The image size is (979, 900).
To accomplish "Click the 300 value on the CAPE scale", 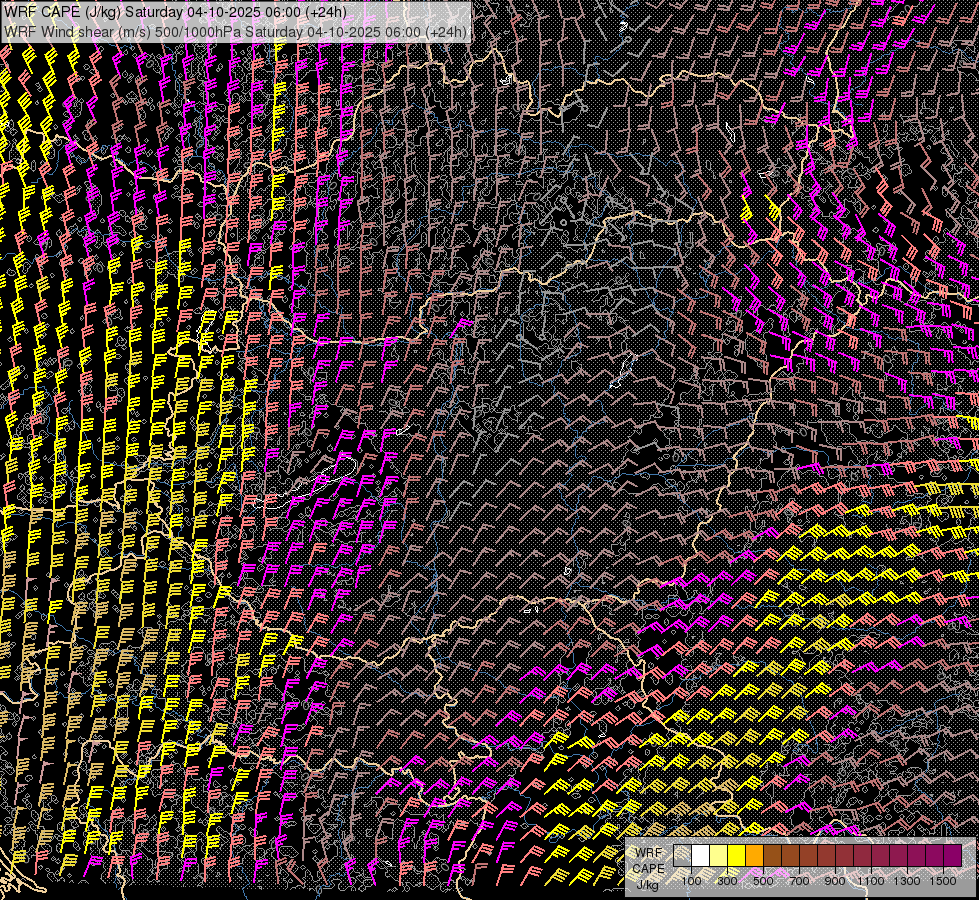I will pos(727,881).
